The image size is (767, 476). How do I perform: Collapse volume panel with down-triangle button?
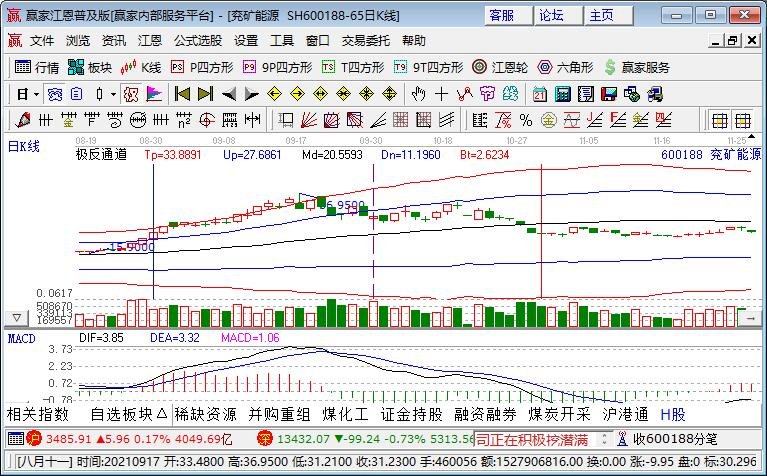point(17,318)
